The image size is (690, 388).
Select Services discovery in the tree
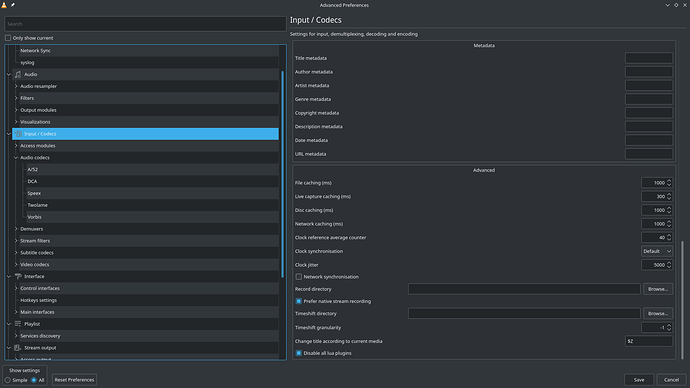click(x=40, y=336)
